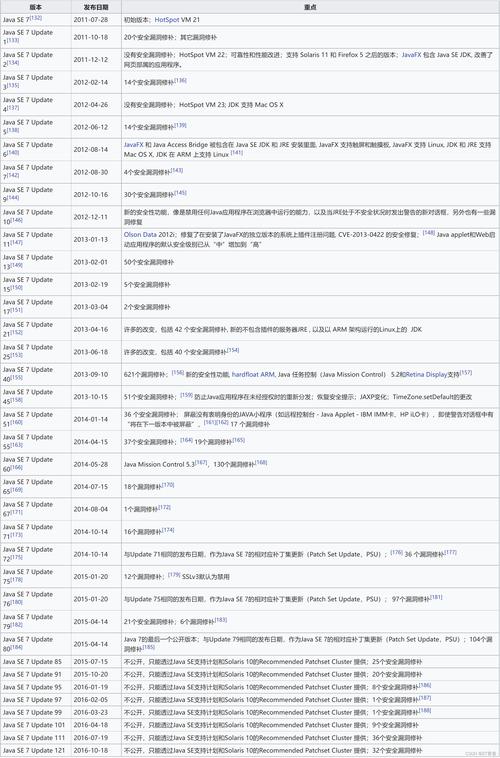The width and height of the screenshot is (500, 758).
Task: Select the Java SE 7 Update 101 cell
Action: click(34, 725)
